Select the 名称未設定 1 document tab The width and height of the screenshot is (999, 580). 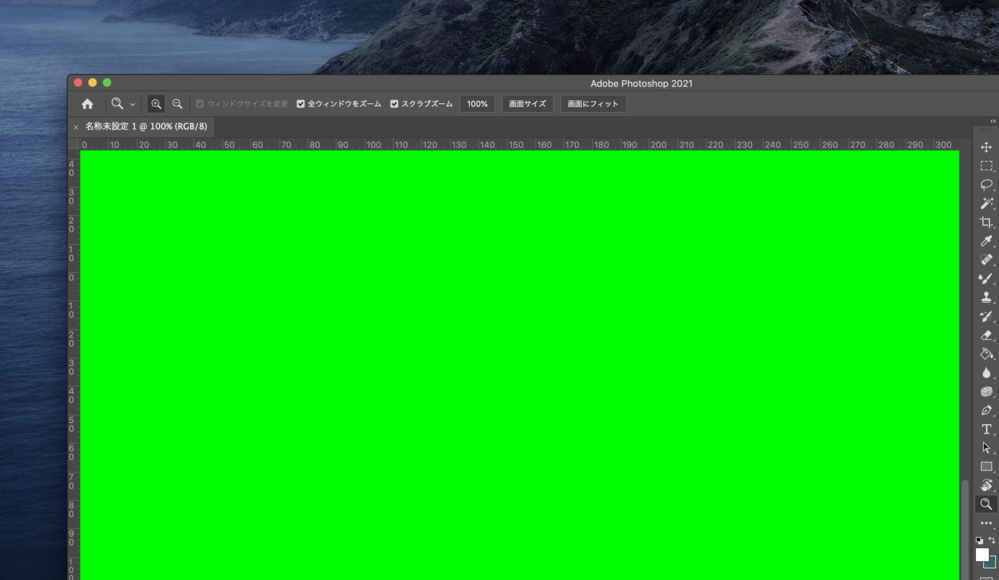(x=145, y=127)
